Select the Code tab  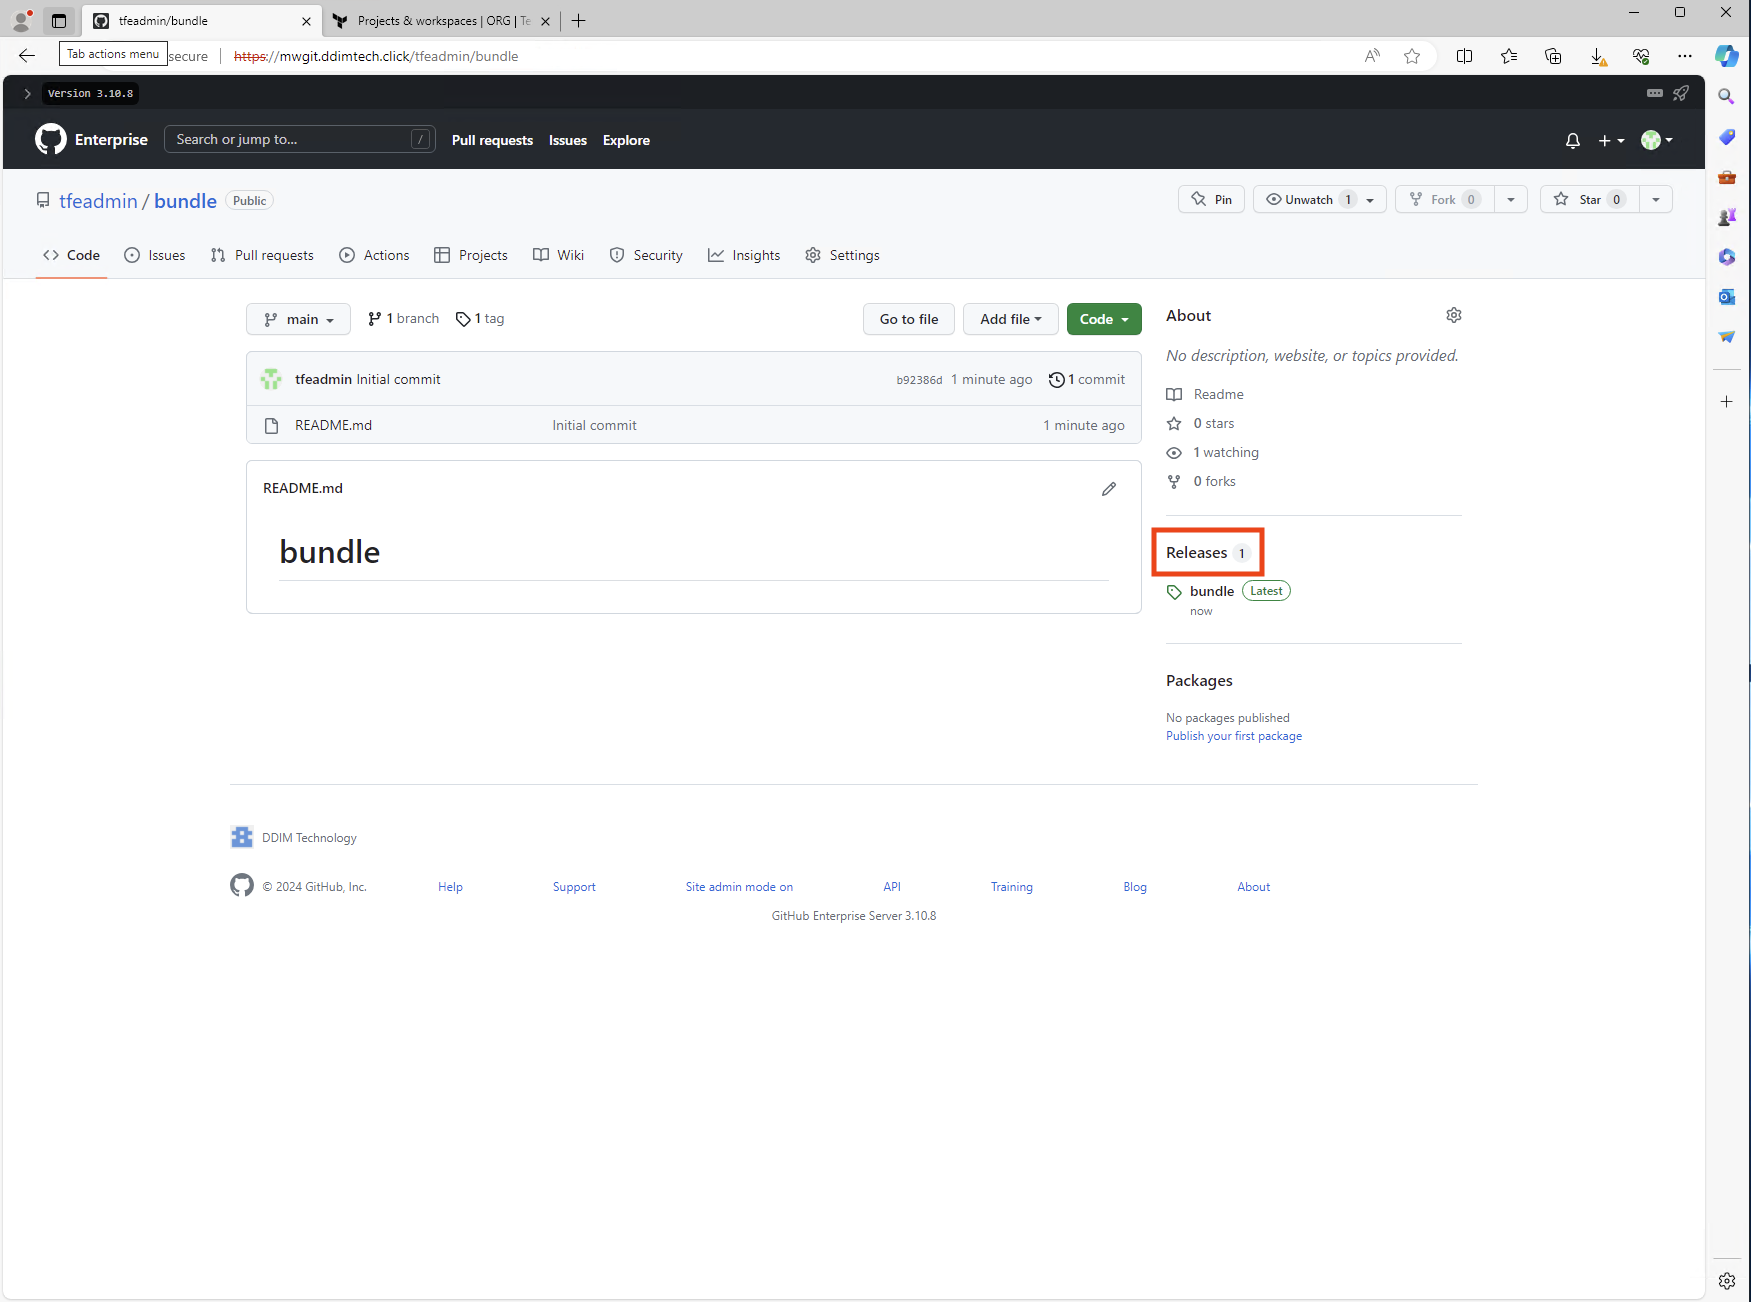tap(71, 255)
